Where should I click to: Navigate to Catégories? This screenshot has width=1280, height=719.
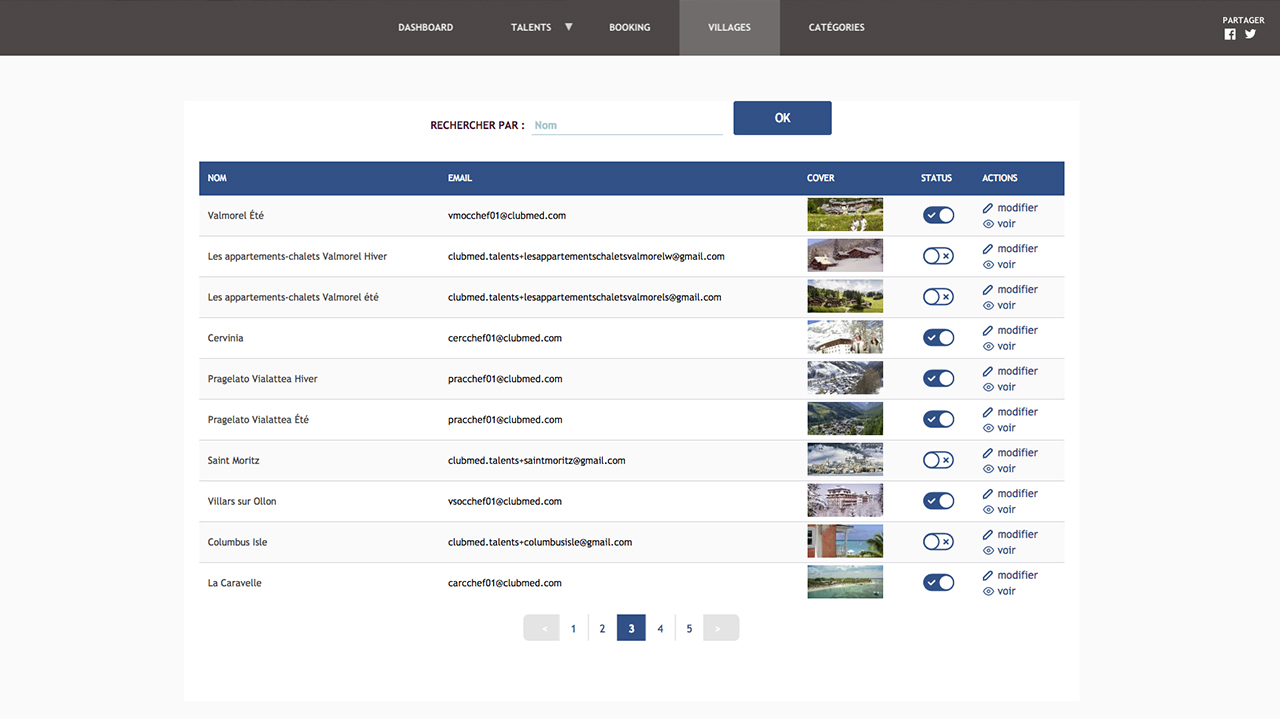pos(837,28)
